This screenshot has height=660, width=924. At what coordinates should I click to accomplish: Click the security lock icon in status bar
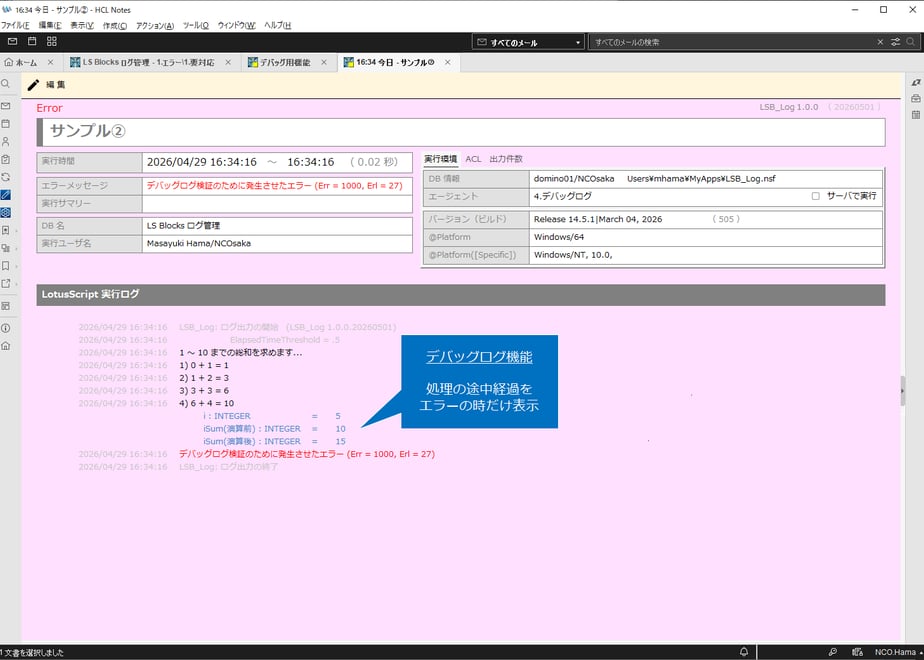pyautogui.click(x=857, y=652)
